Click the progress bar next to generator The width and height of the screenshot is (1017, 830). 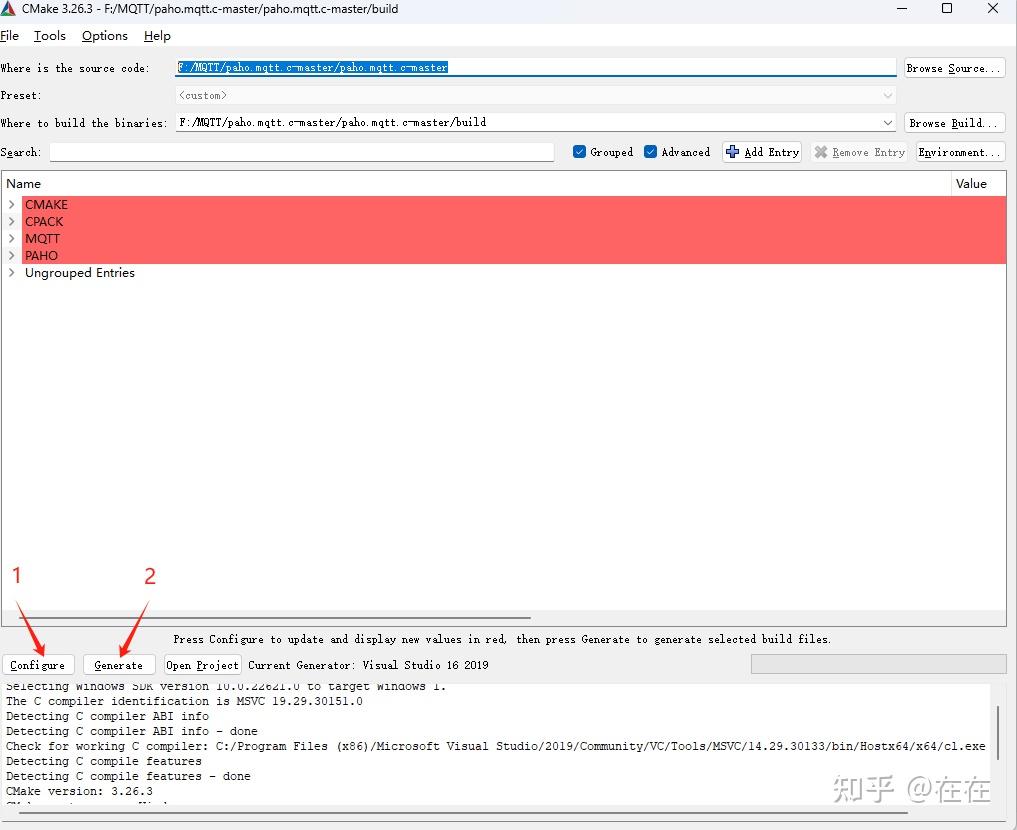point(878,664)
